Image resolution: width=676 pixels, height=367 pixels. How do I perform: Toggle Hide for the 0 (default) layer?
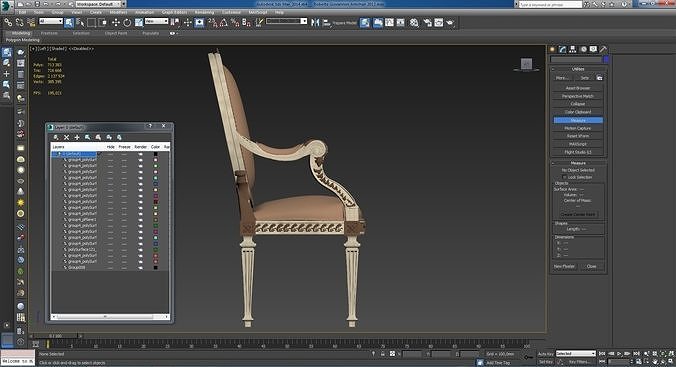click(x=111, y=154)
